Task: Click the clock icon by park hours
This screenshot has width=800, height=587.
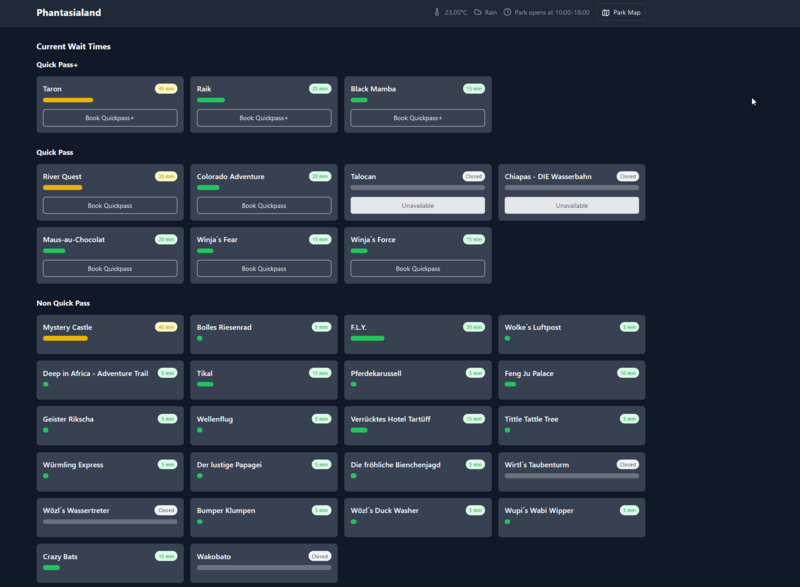Action: [507, 13]
